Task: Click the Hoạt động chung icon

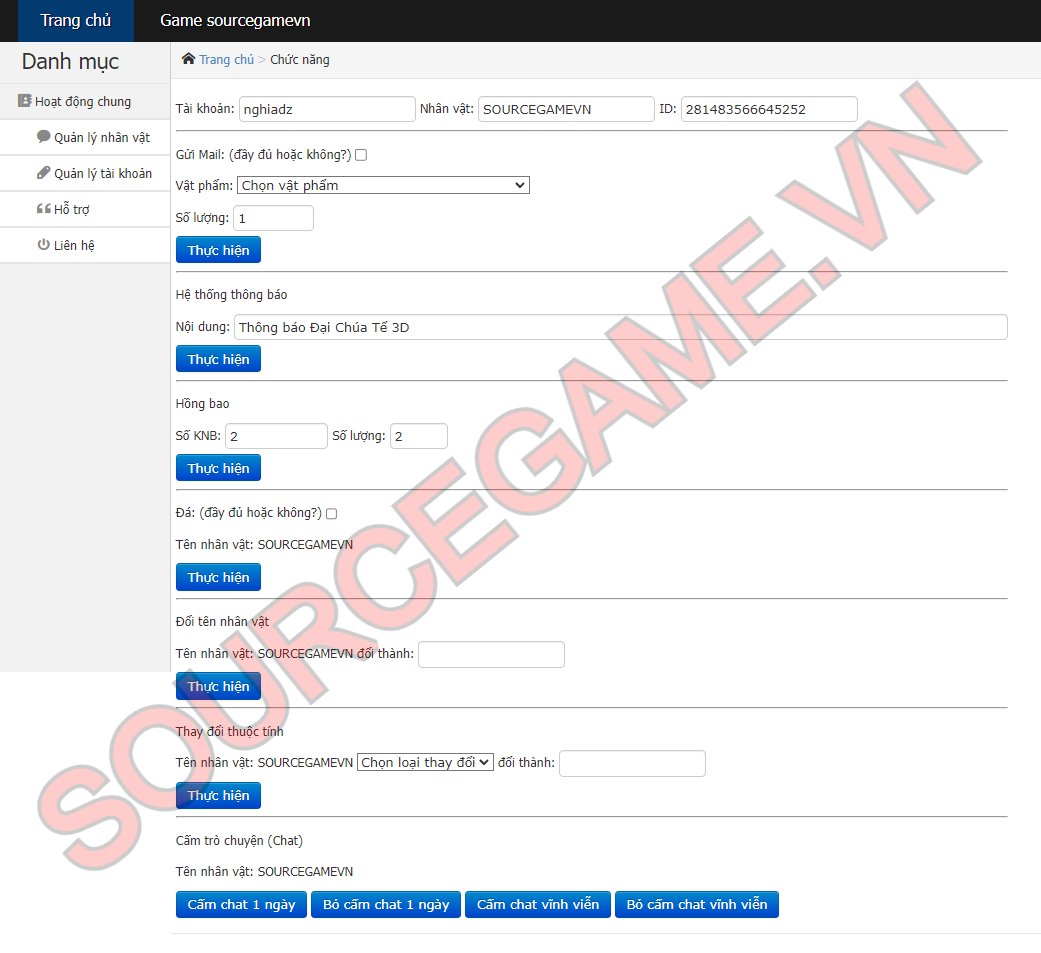Action: (x=25, y=101)
